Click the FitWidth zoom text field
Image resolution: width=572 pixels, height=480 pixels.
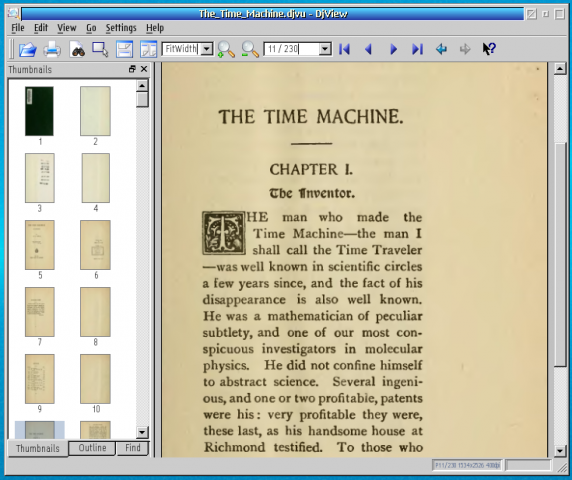[181, 49]
